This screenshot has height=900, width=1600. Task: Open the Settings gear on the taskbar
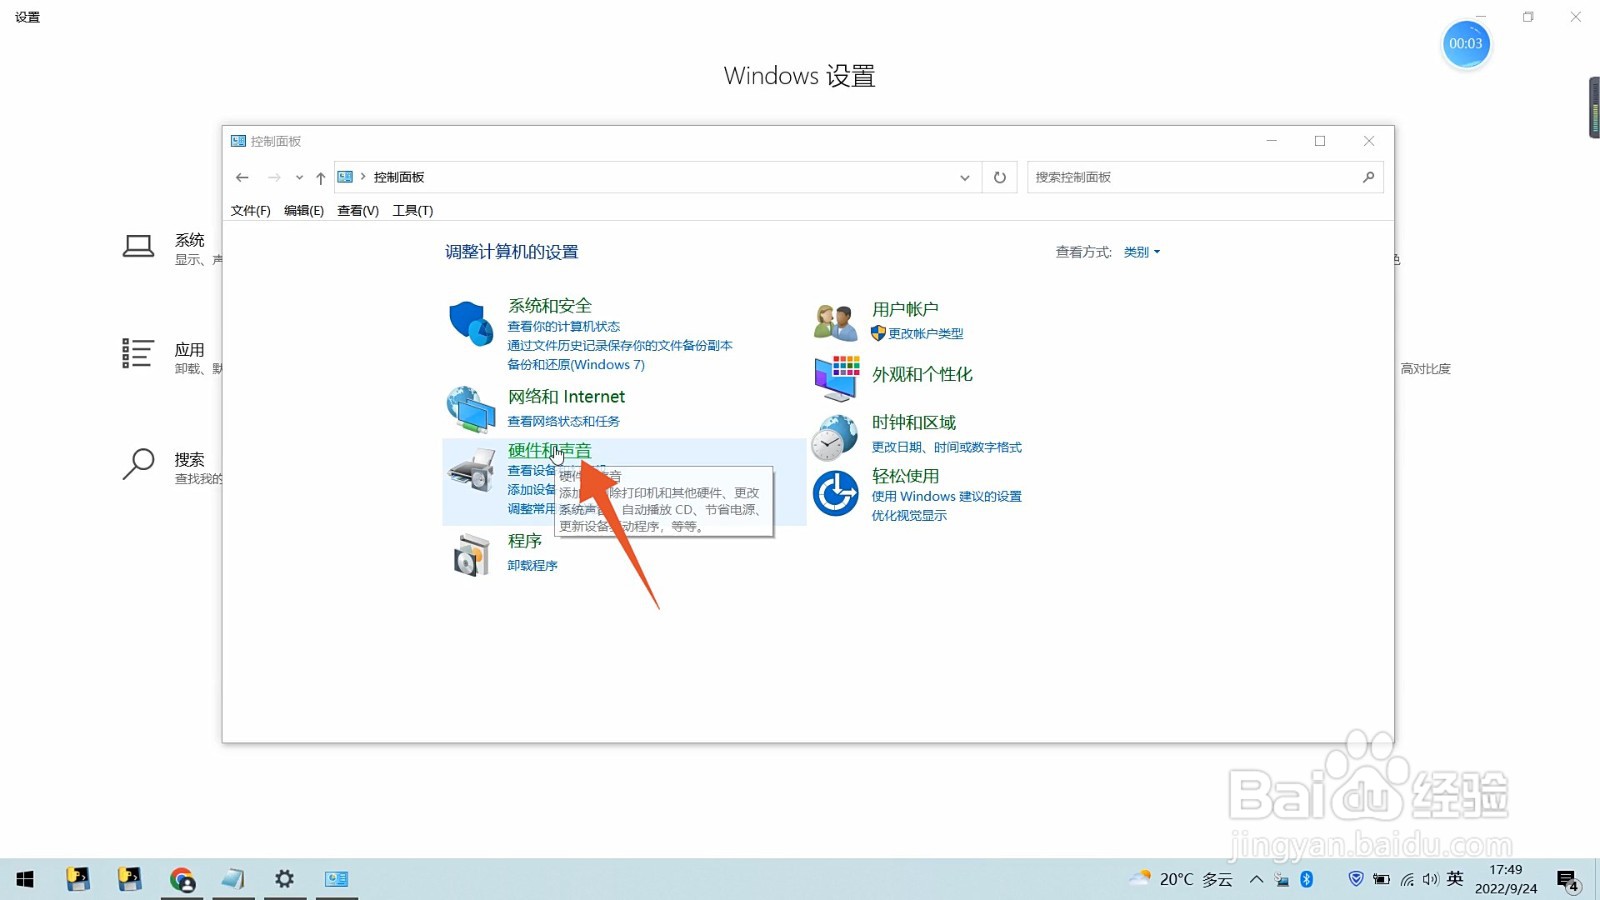(x=285, y=879)
